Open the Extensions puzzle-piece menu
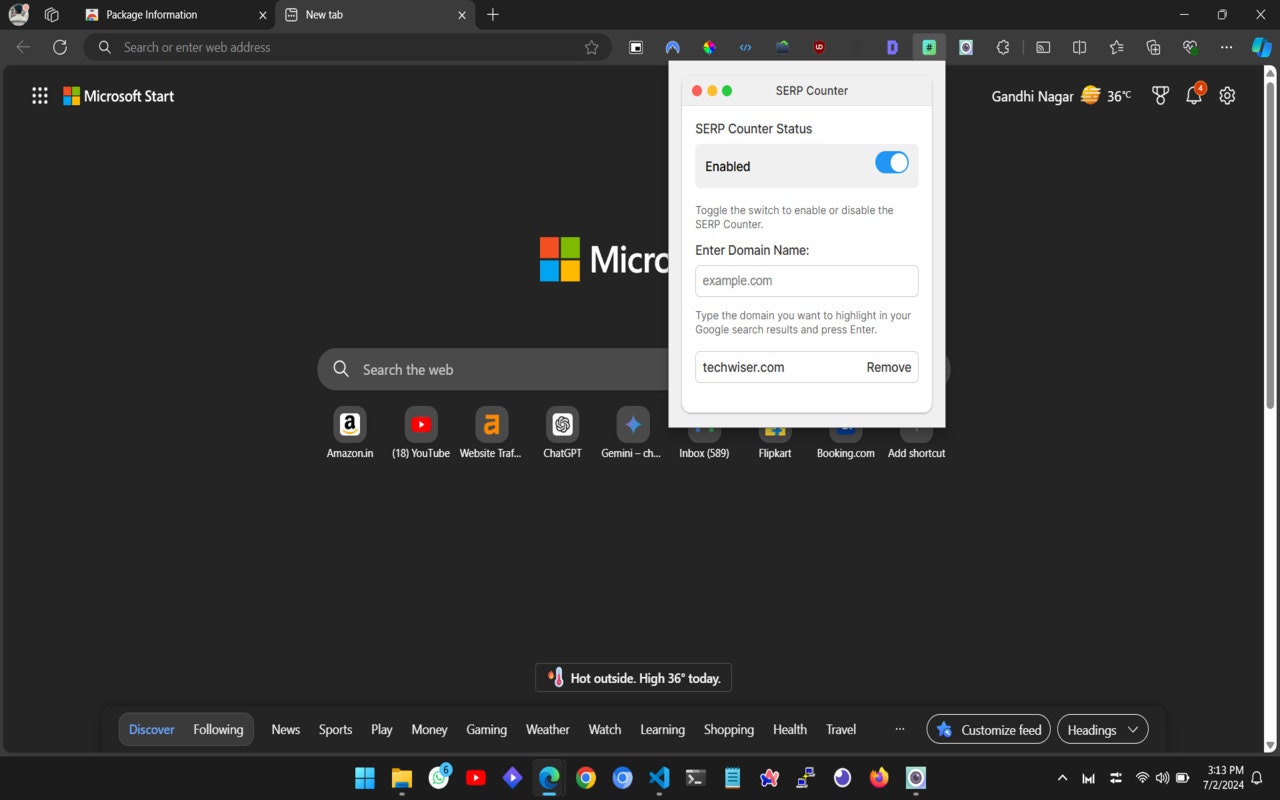The image size is (1280, 800). click(x=1003, y=47)
